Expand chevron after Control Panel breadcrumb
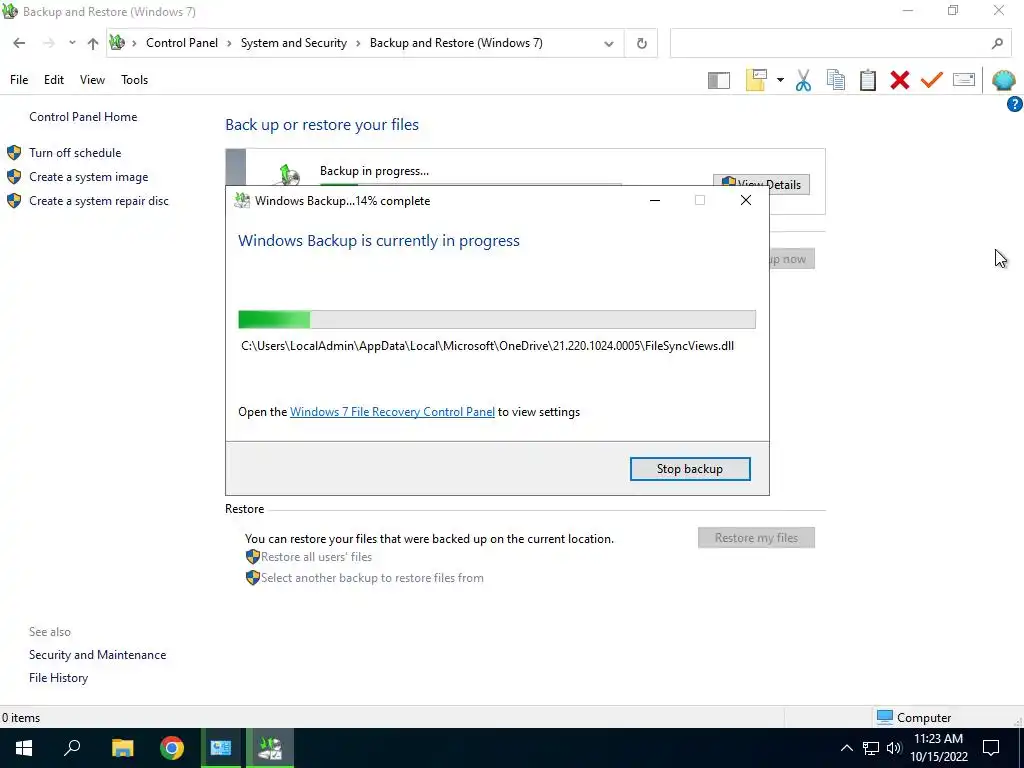Viewport: 1024px width, 768px height. [x=229, y=43]
